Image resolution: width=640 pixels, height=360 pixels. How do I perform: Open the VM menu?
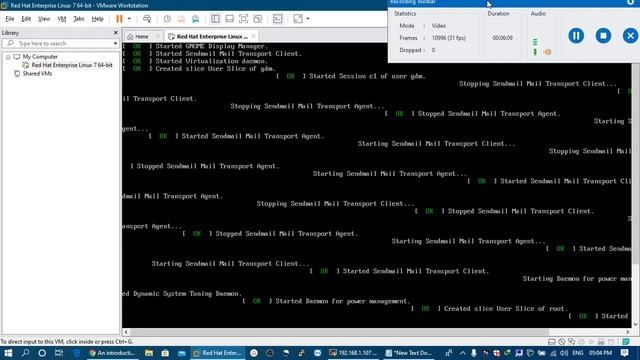click(62, 19)
